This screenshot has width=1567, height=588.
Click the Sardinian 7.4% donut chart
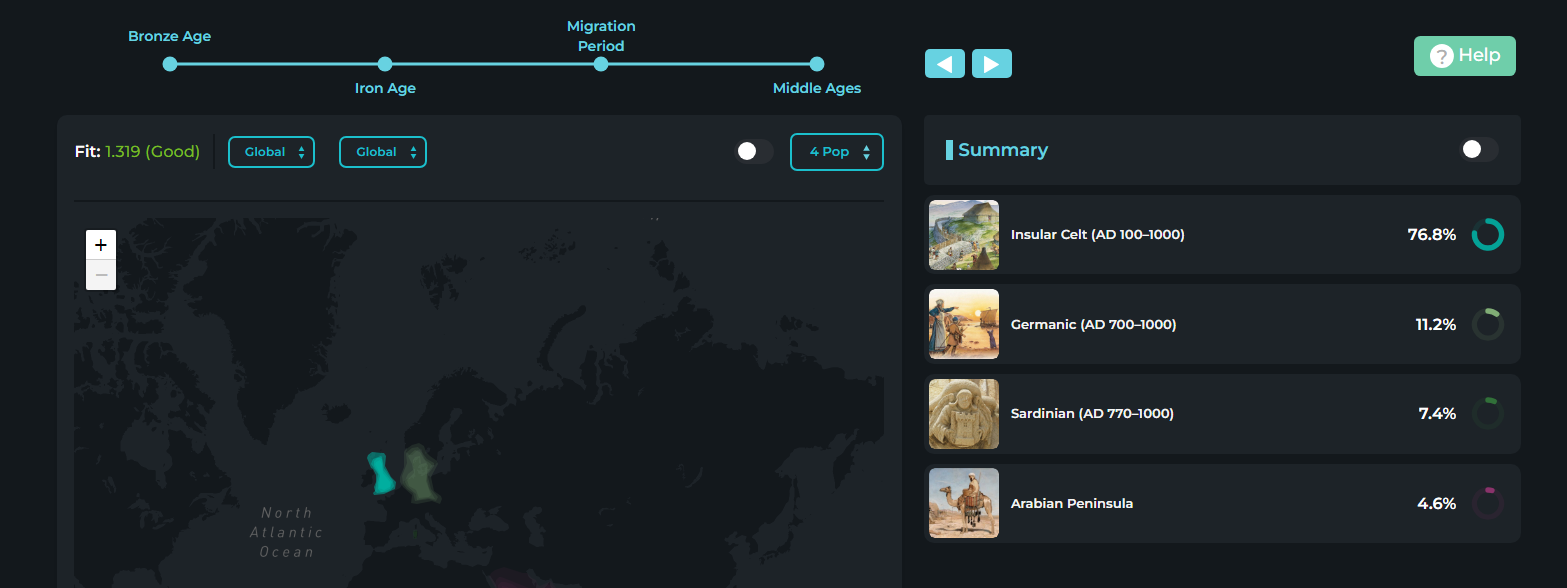point(1488,414)
